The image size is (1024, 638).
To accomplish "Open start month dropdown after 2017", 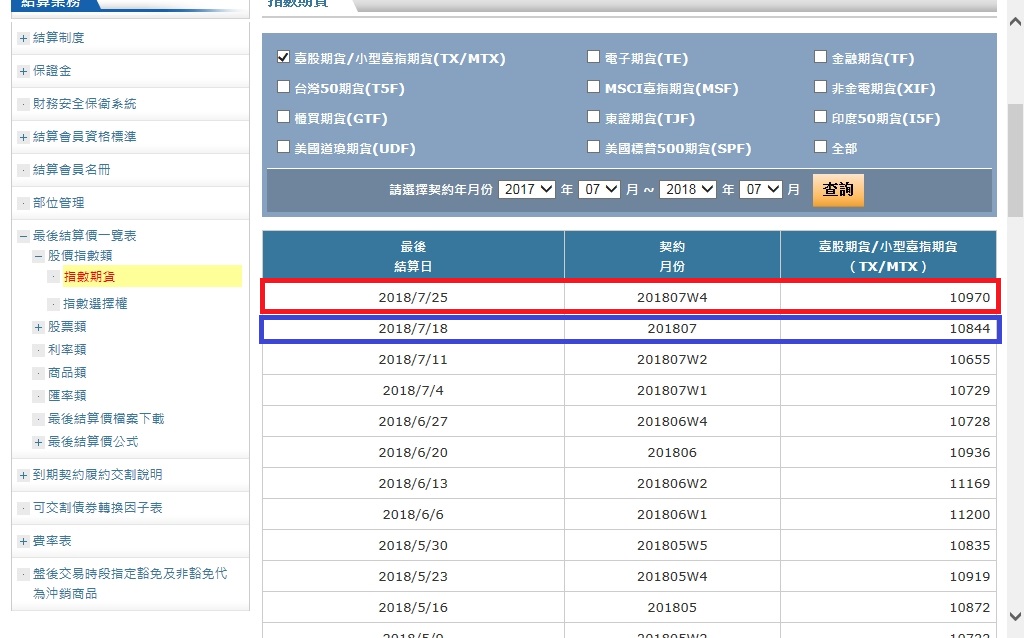I will 600,189.
